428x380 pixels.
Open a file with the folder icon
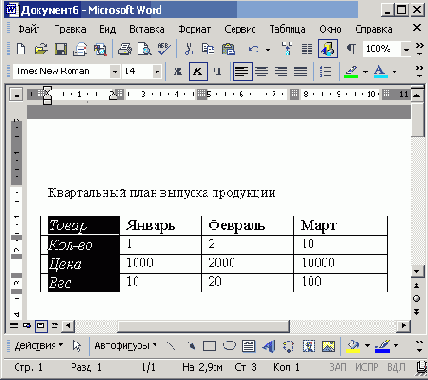tap(41, 49)
